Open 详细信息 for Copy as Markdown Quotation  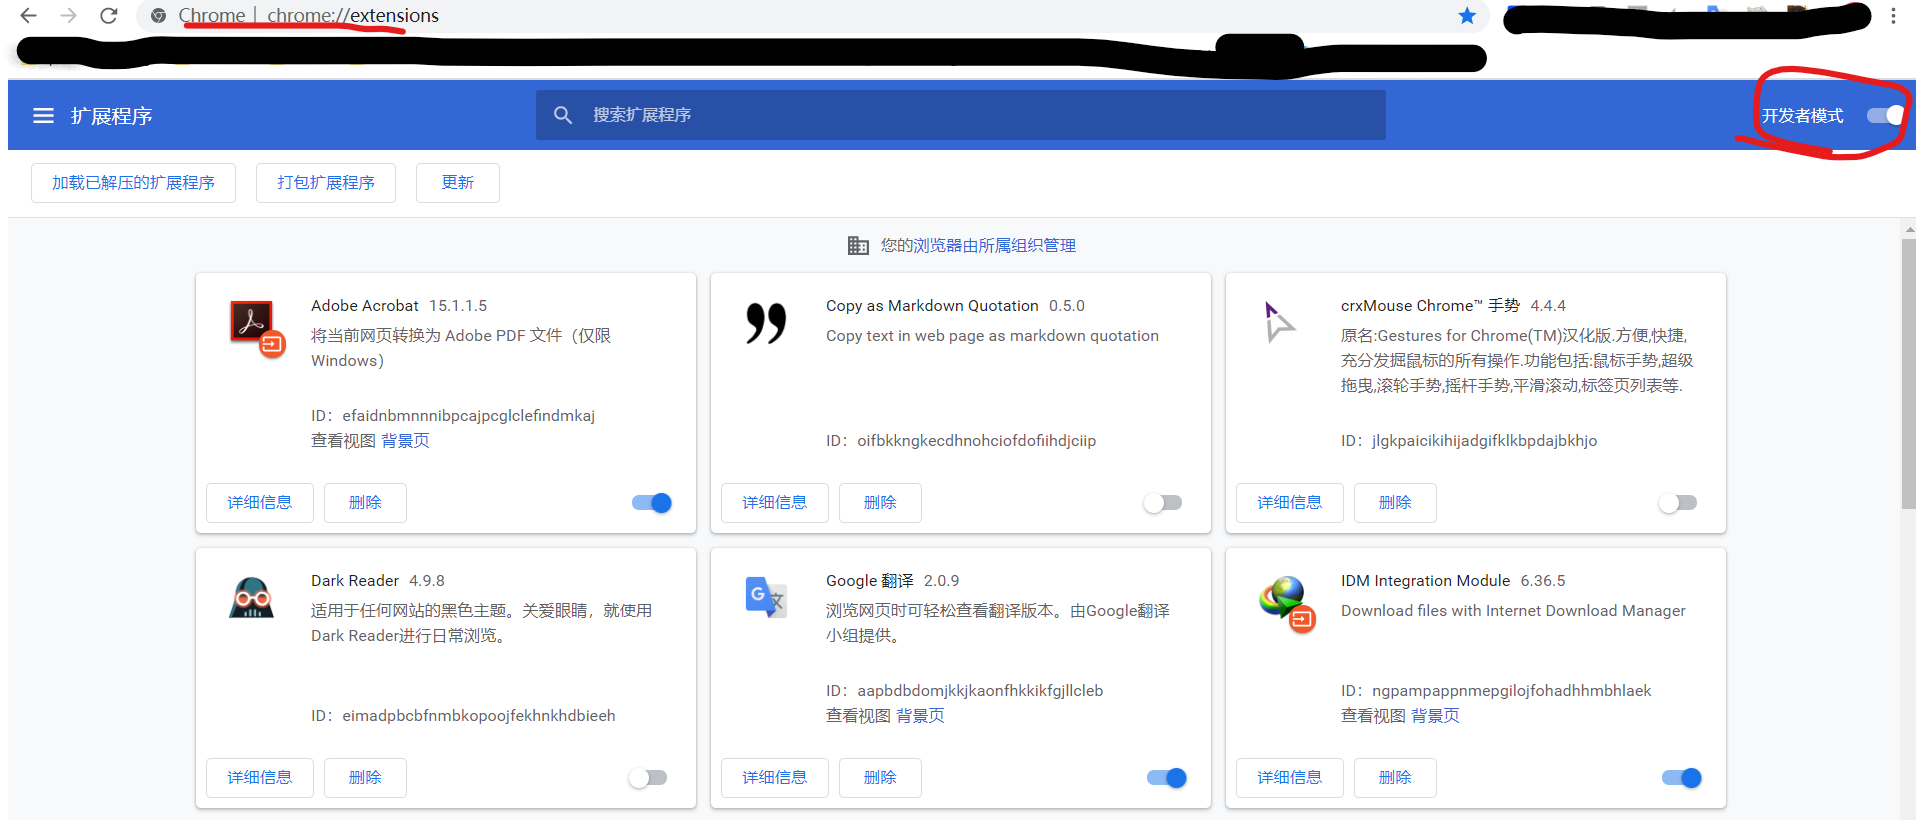[x=775, y=503]
